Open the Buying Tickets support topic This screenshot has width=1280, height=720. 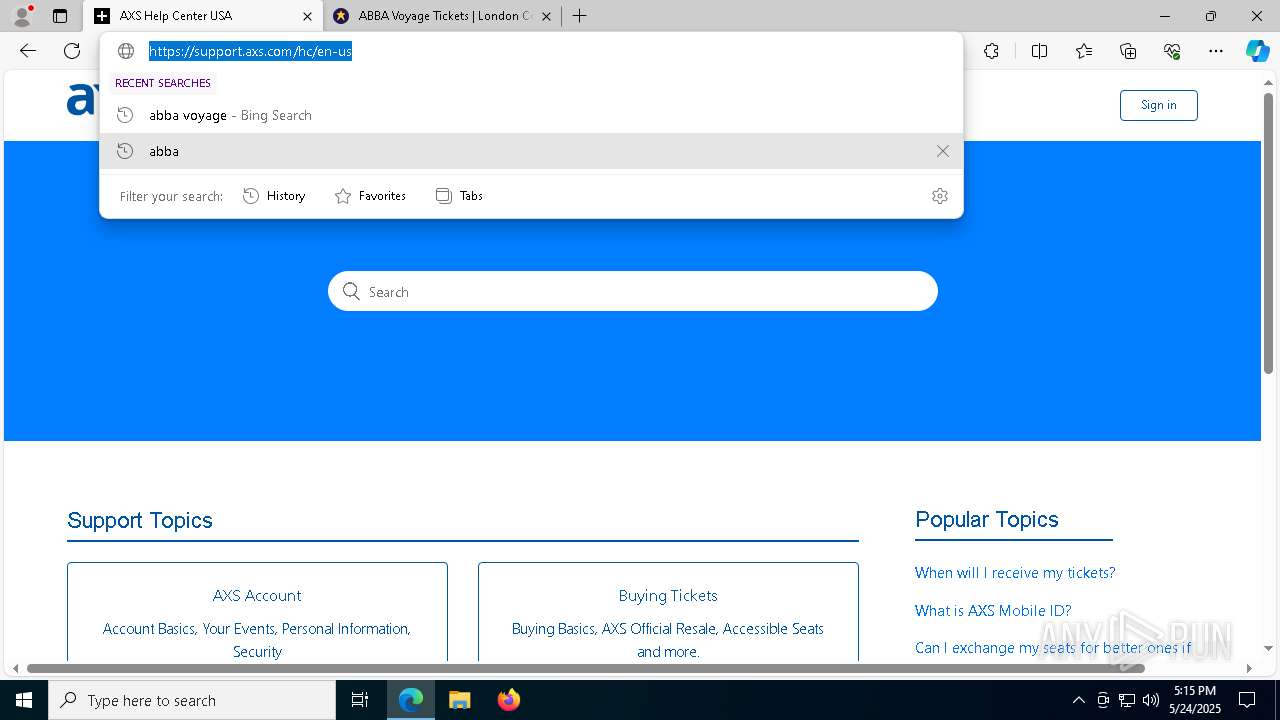click(x=668, y=610)
